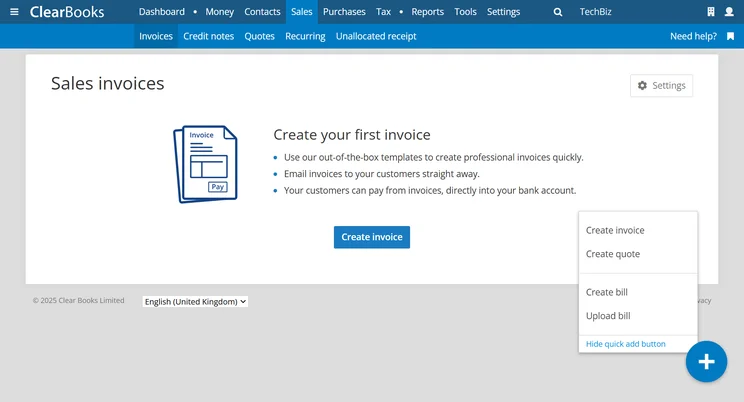This screenshot has height=402, width=744.
Task: Open the Tools menu
Action: [465, 12]
